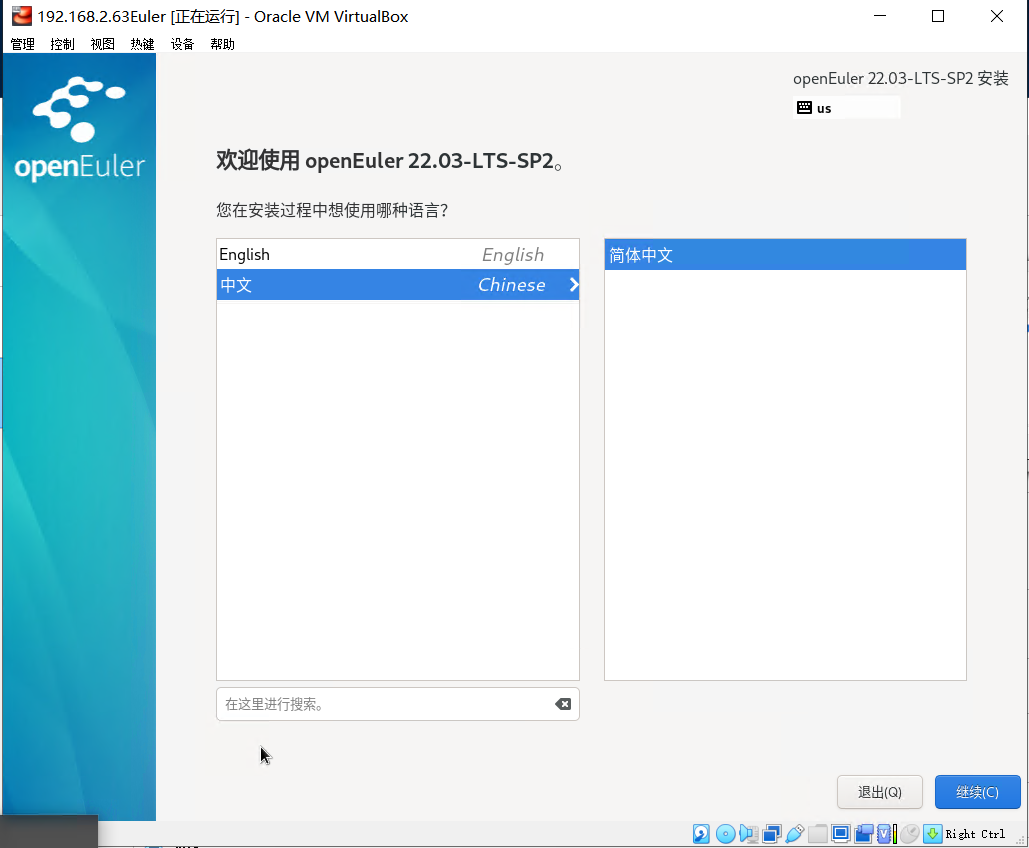Image resolution: width=1029 pixels, height=848 pixels.
Task: Close the VirtualBox VM window
Action: [x=997, y=16]
